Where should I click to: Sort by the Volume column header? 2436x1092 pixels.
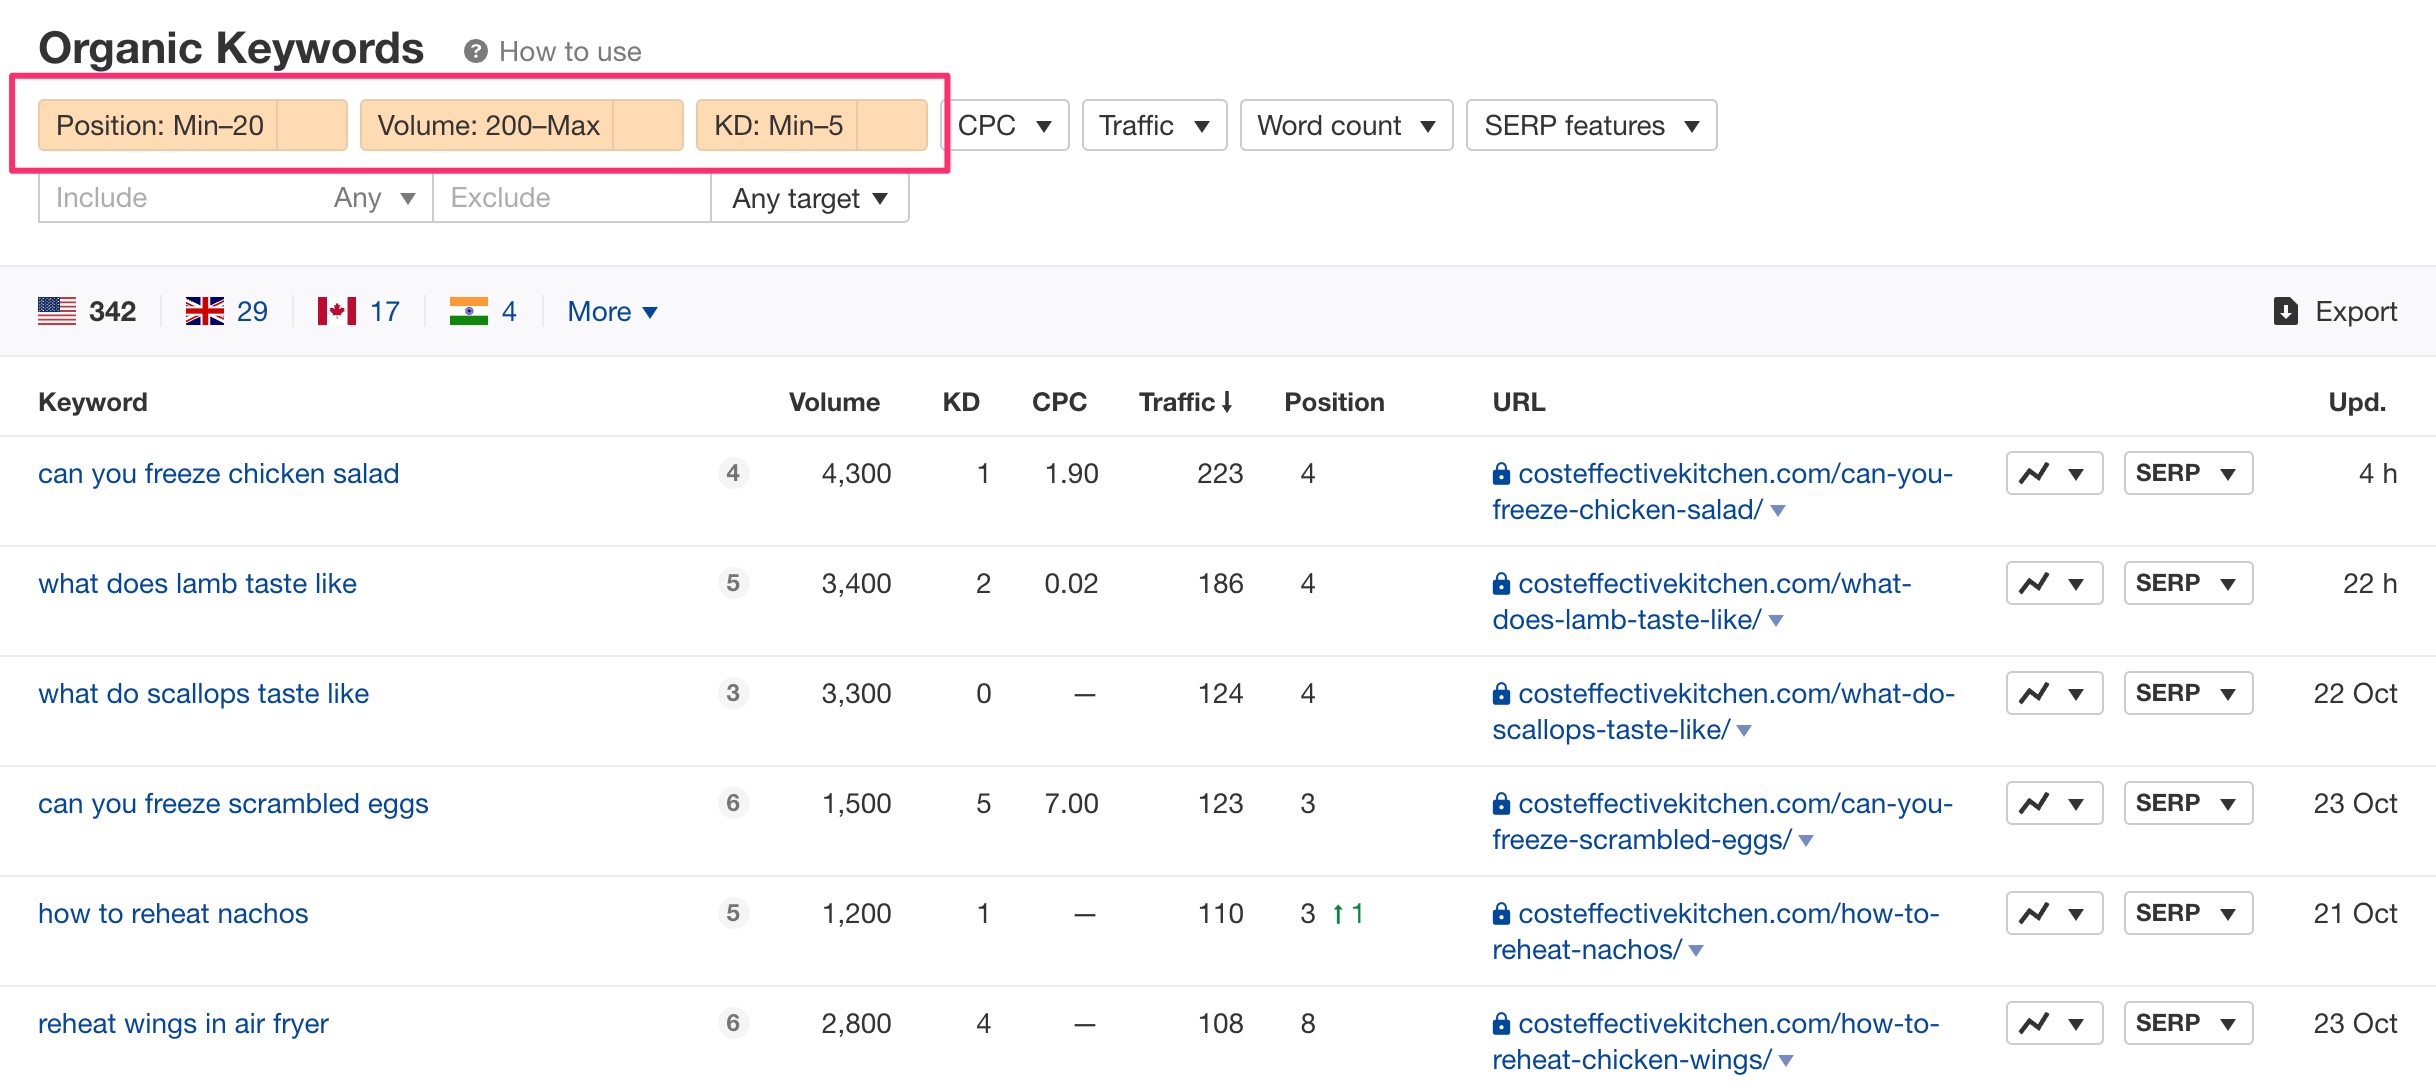click(x=834, y=402)
